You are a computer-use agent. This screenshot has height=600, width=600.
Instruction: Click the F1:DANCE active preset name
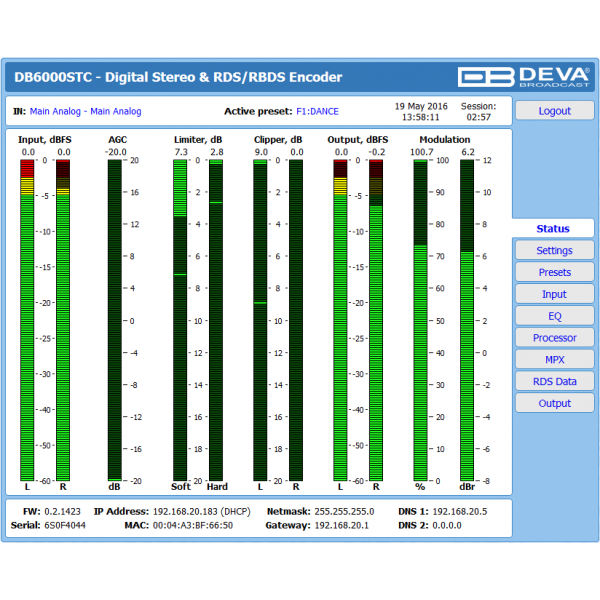point(317,111)
